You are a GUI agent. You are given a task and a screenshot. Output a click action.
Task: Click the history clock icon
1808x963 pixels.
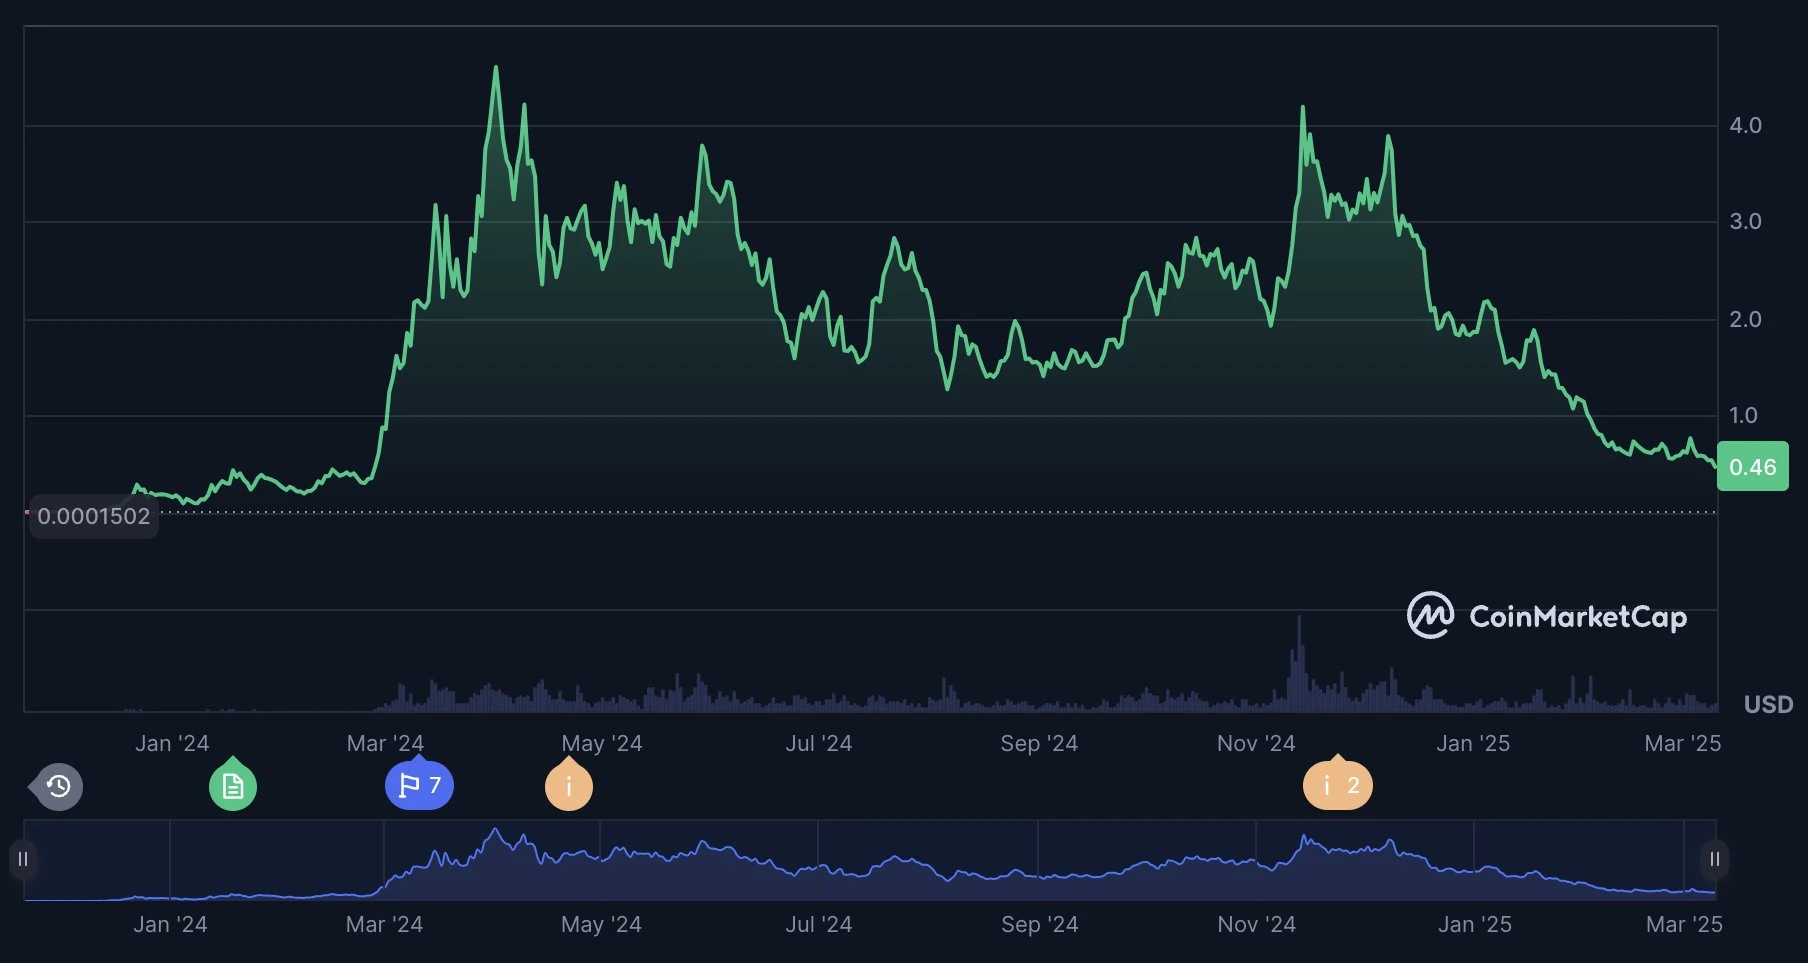[58, 787]
